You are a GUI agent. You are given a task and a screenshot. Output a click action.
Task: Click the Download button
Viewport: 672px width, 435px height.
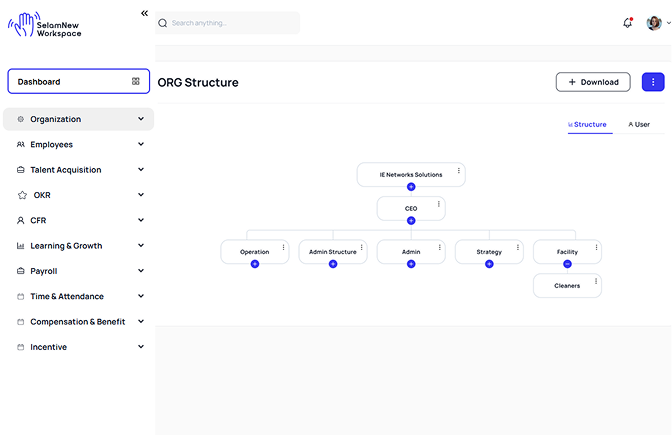point(593,82)
